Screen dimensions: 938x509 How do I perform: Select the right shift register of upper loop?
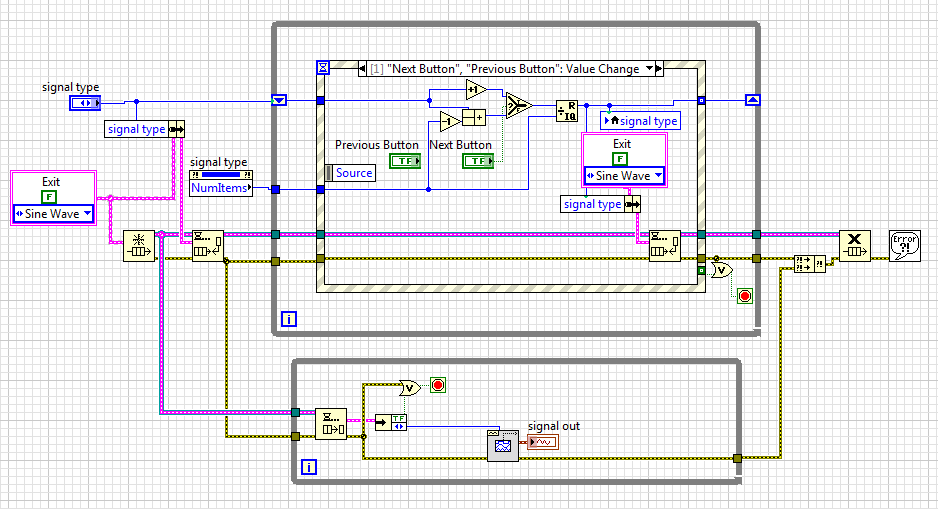tap(753, 100)
